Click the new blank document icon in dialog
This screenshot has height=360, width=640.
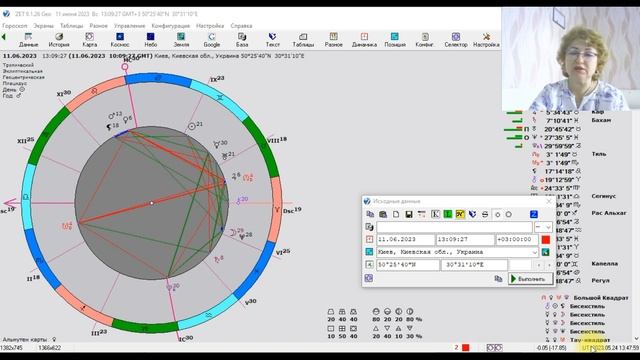(396, 214)
